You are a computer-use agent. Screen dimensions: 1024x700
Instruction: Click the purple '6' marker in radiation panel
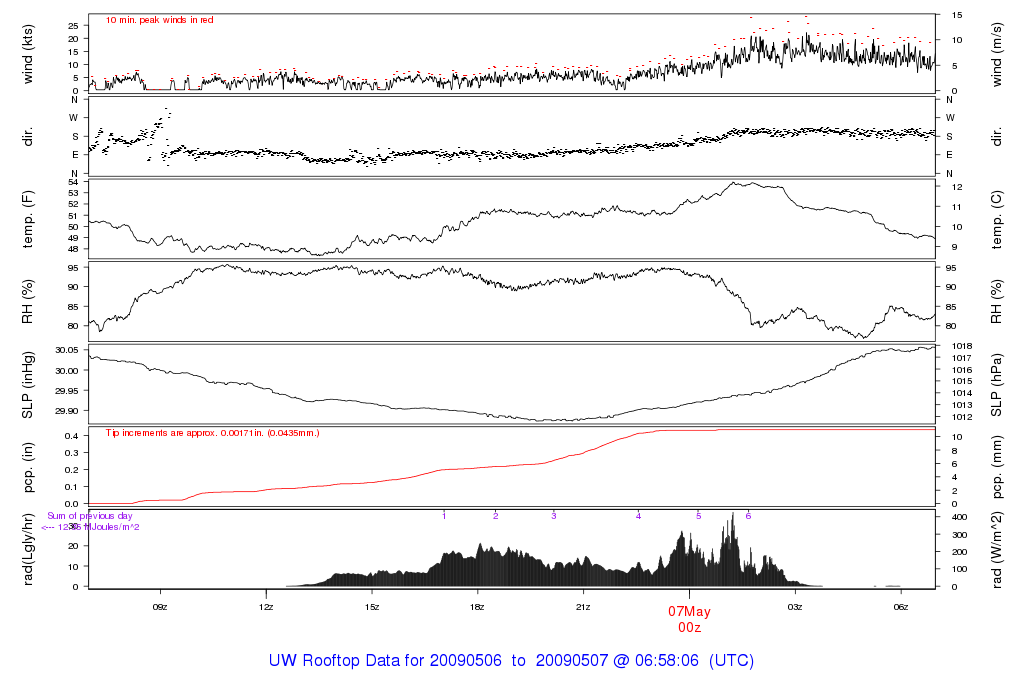pos(748,516)
